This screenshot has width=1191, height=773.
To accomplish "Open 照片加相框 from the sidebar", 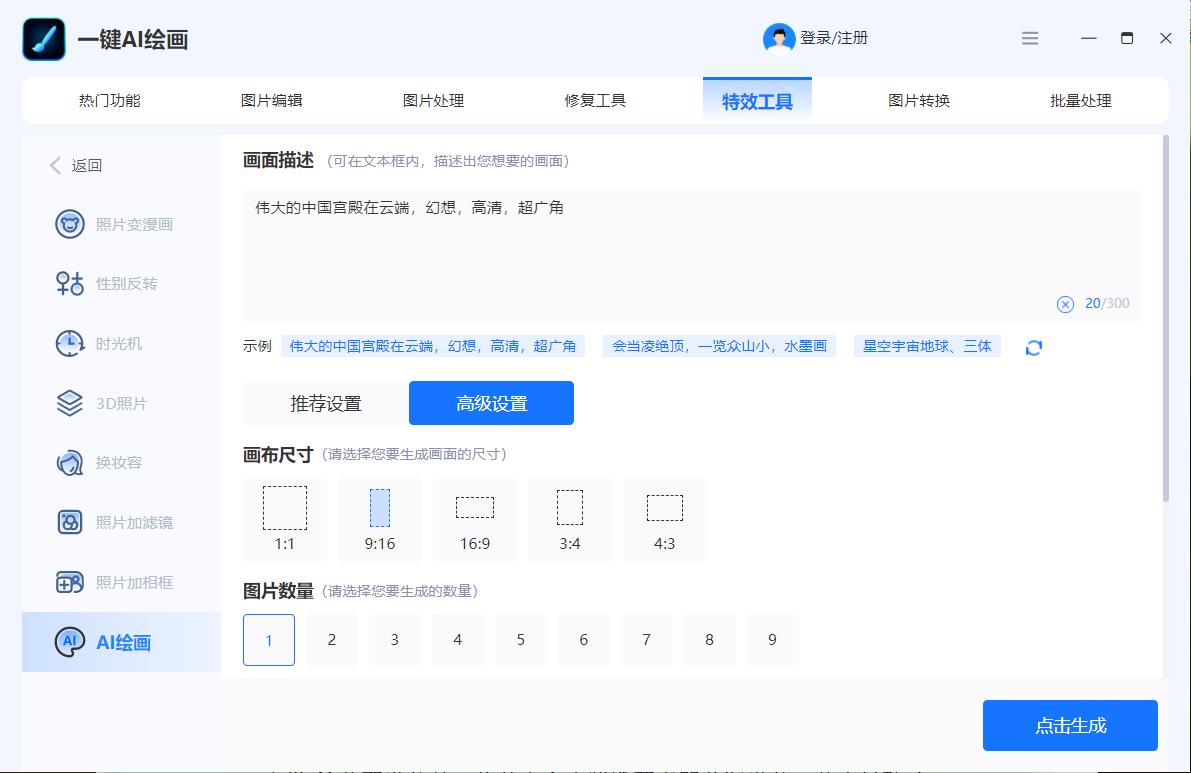I will [122, 582].
